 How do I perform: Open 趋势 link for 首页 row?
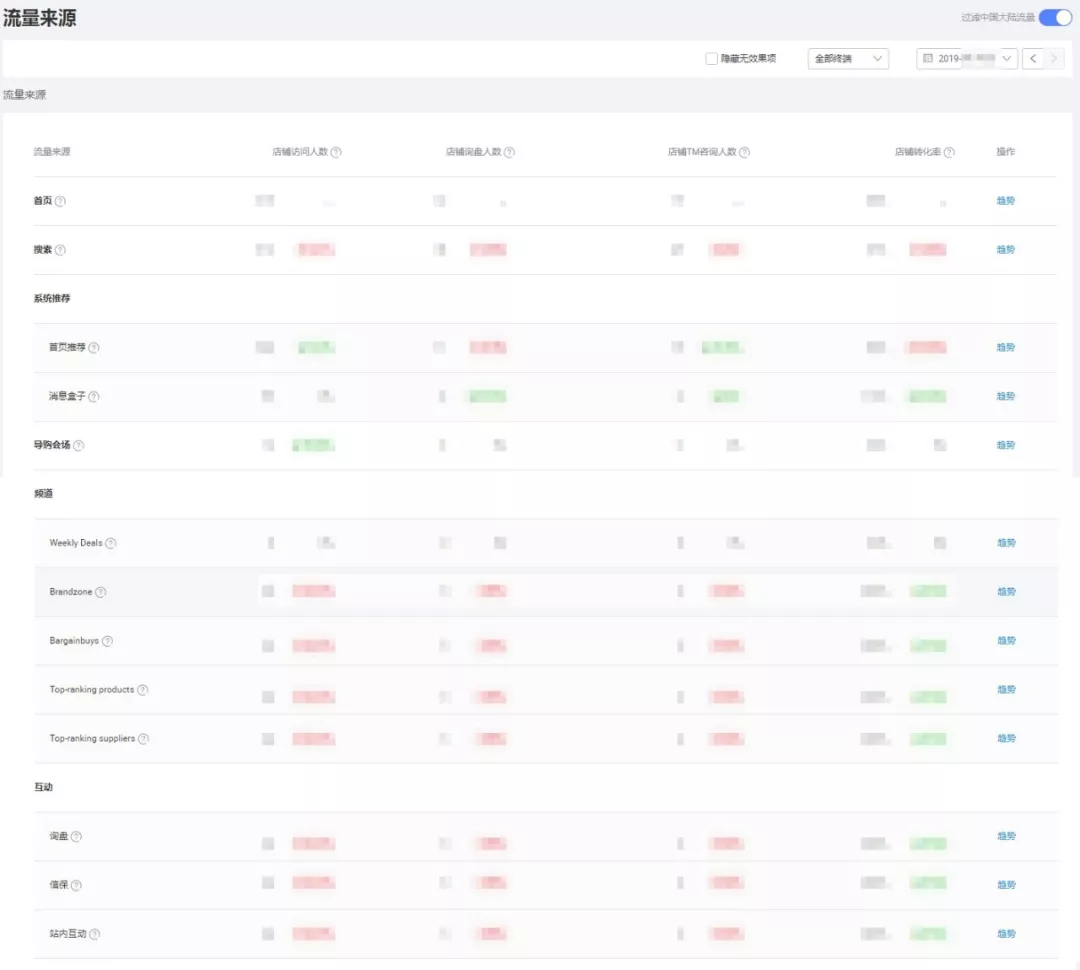tap(1005, 201)
